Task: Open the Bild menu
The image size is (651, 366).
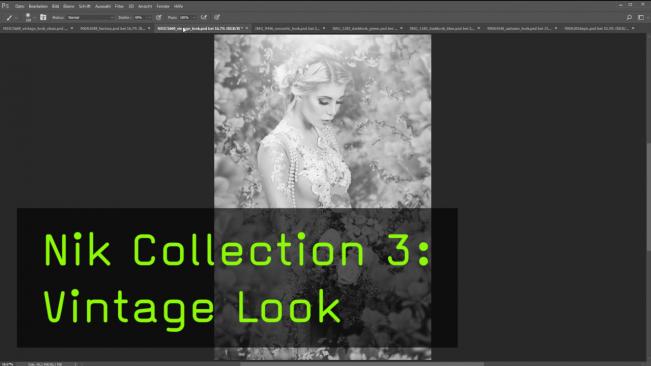Action: tap(56, 6)
